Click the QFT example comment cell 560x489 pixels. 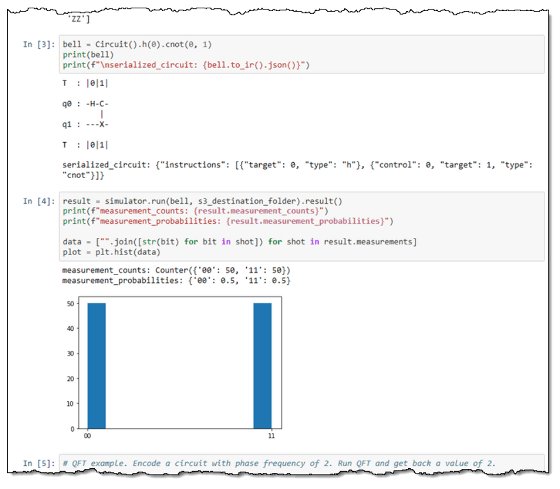click(x=301, y=463)
